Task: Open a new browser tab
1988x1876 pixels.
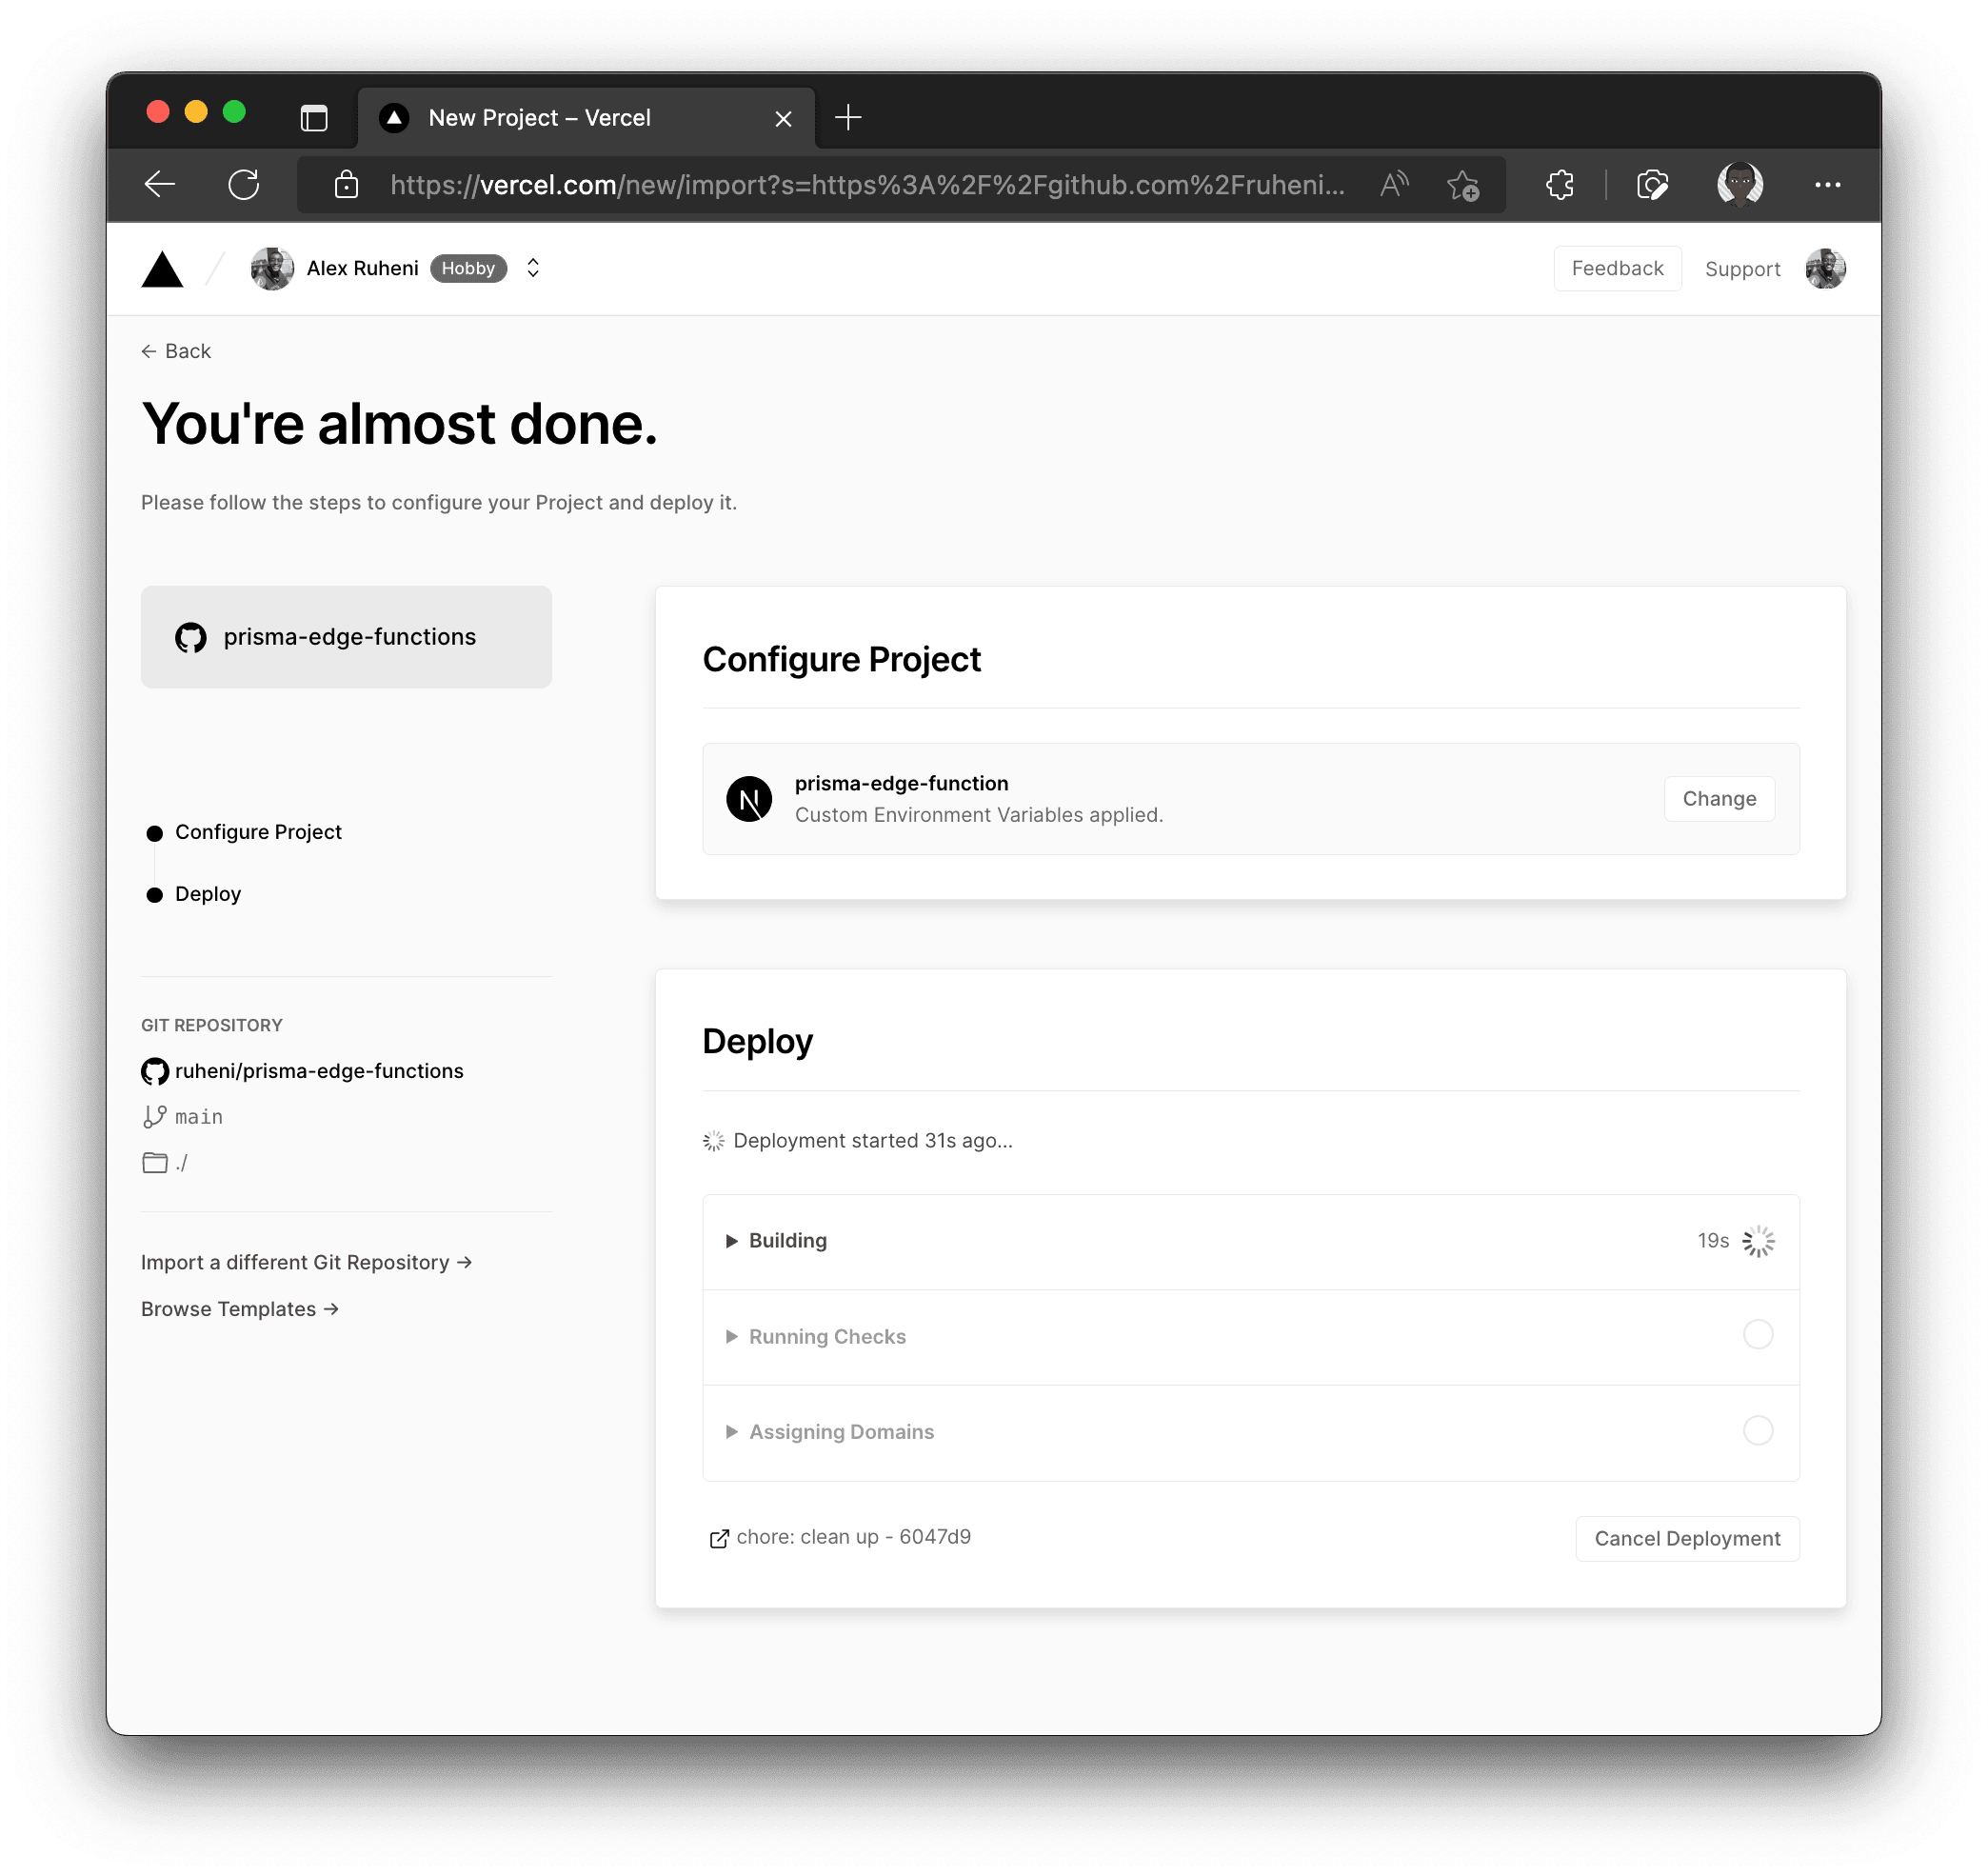Action: point(848,118)
